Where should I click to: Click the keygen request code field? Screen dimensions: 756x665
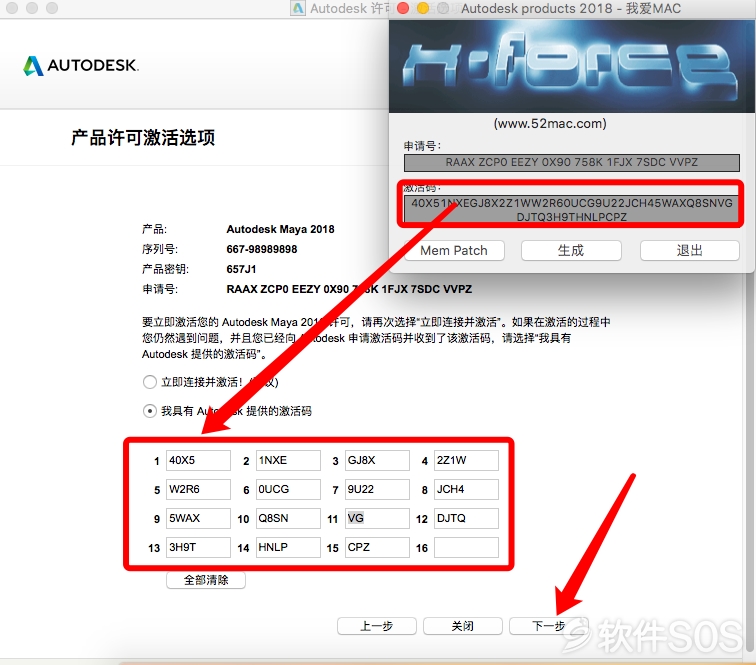[572, 163]
